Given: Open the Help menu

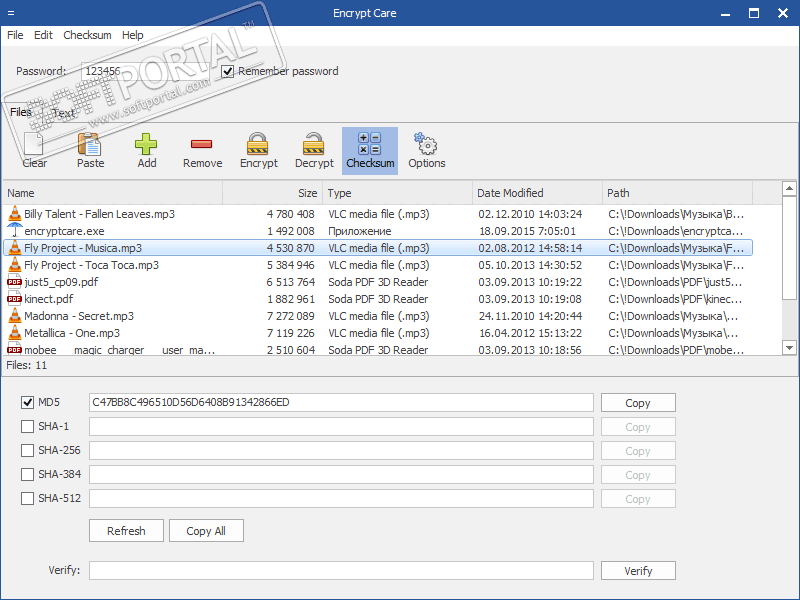Looking at the screenshot, I should [133, 35].
